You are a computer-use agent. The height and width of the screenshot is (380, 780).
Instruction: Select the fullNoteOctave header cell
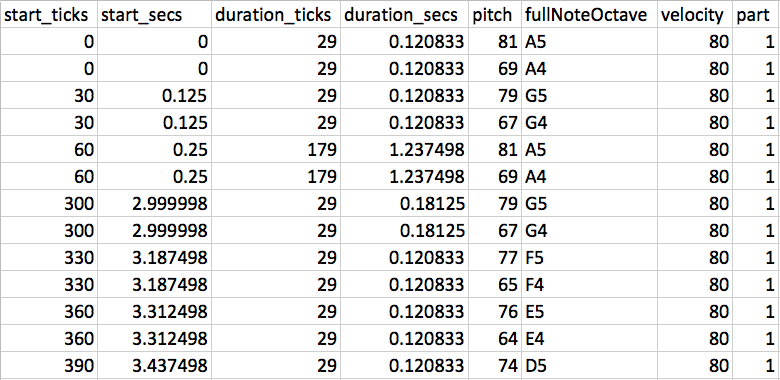click(589, 14)
